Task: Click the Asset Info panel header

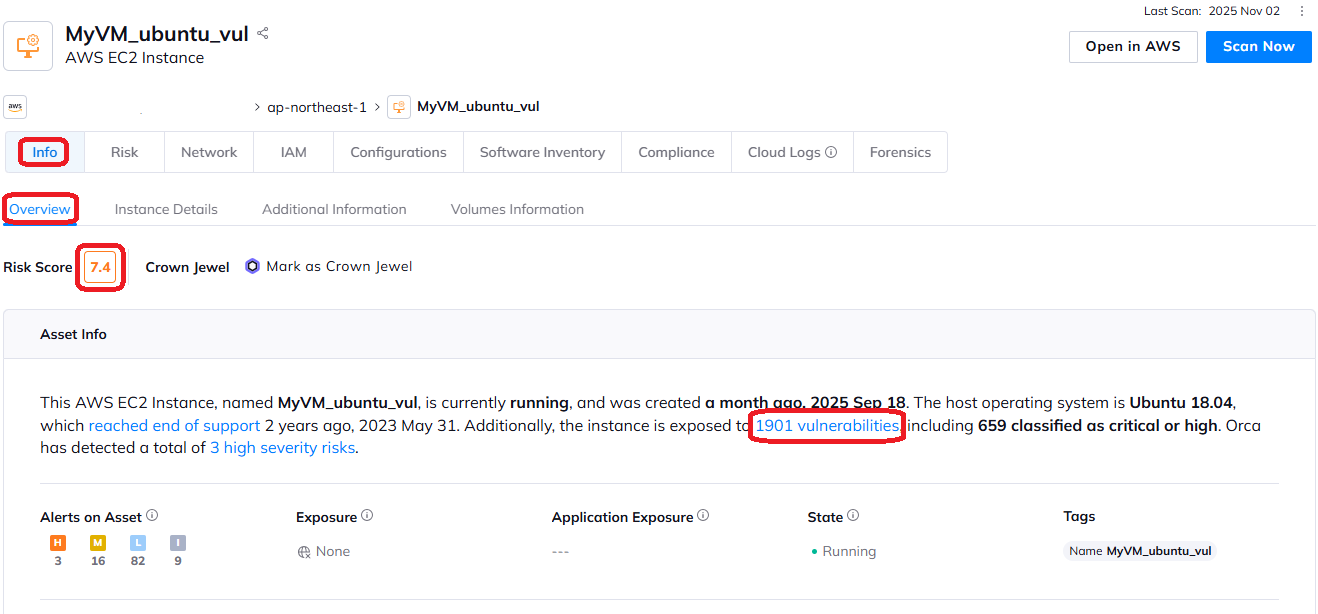Action: point(659,334)
